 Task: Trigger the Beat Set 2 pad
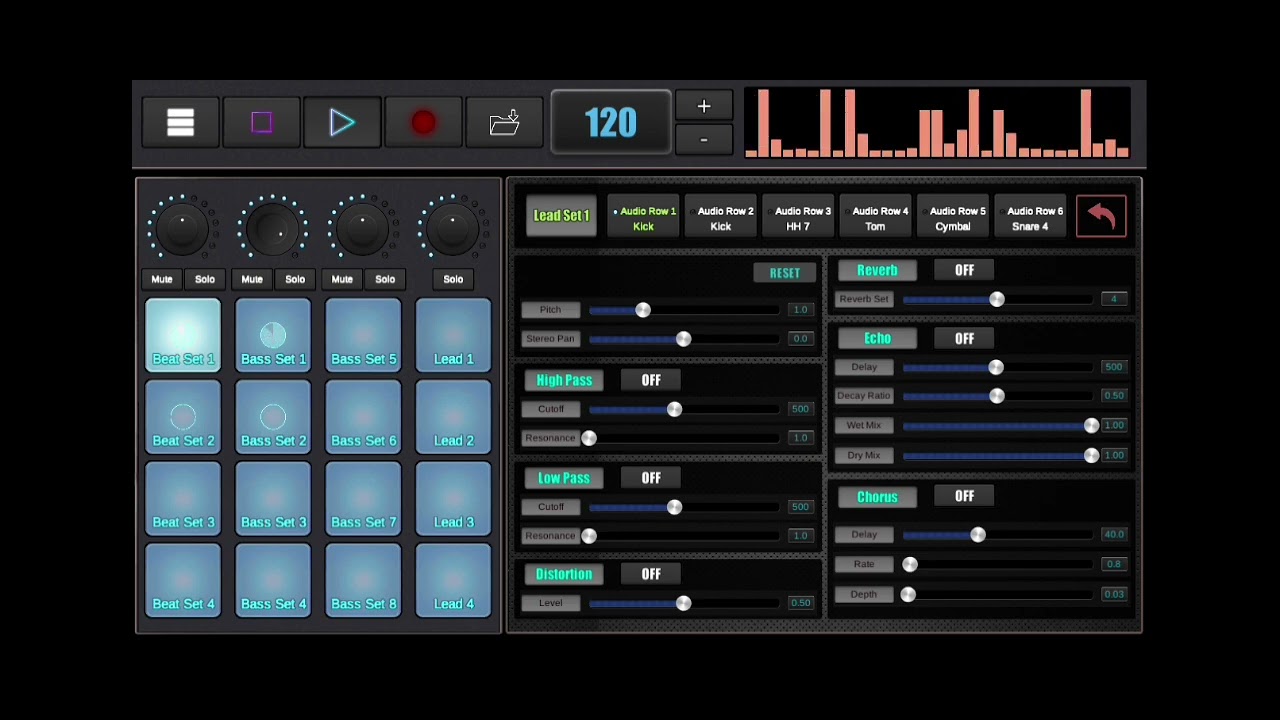tap(183, 417)
